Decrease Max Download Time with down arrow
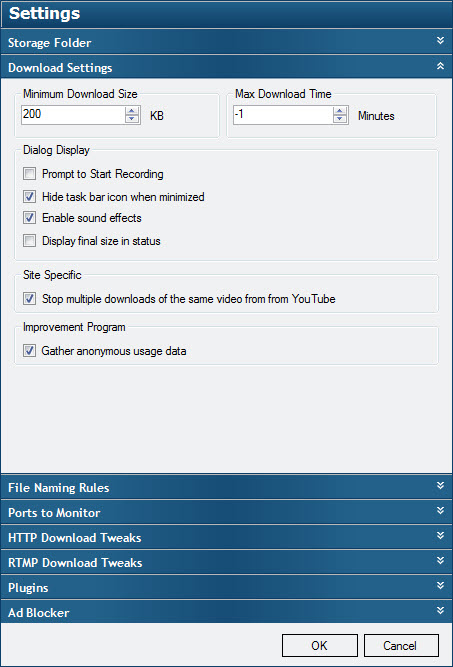Image resolution: width=453 pixels, height=667 pixels. pyautogui.click(x=339, y=119)
